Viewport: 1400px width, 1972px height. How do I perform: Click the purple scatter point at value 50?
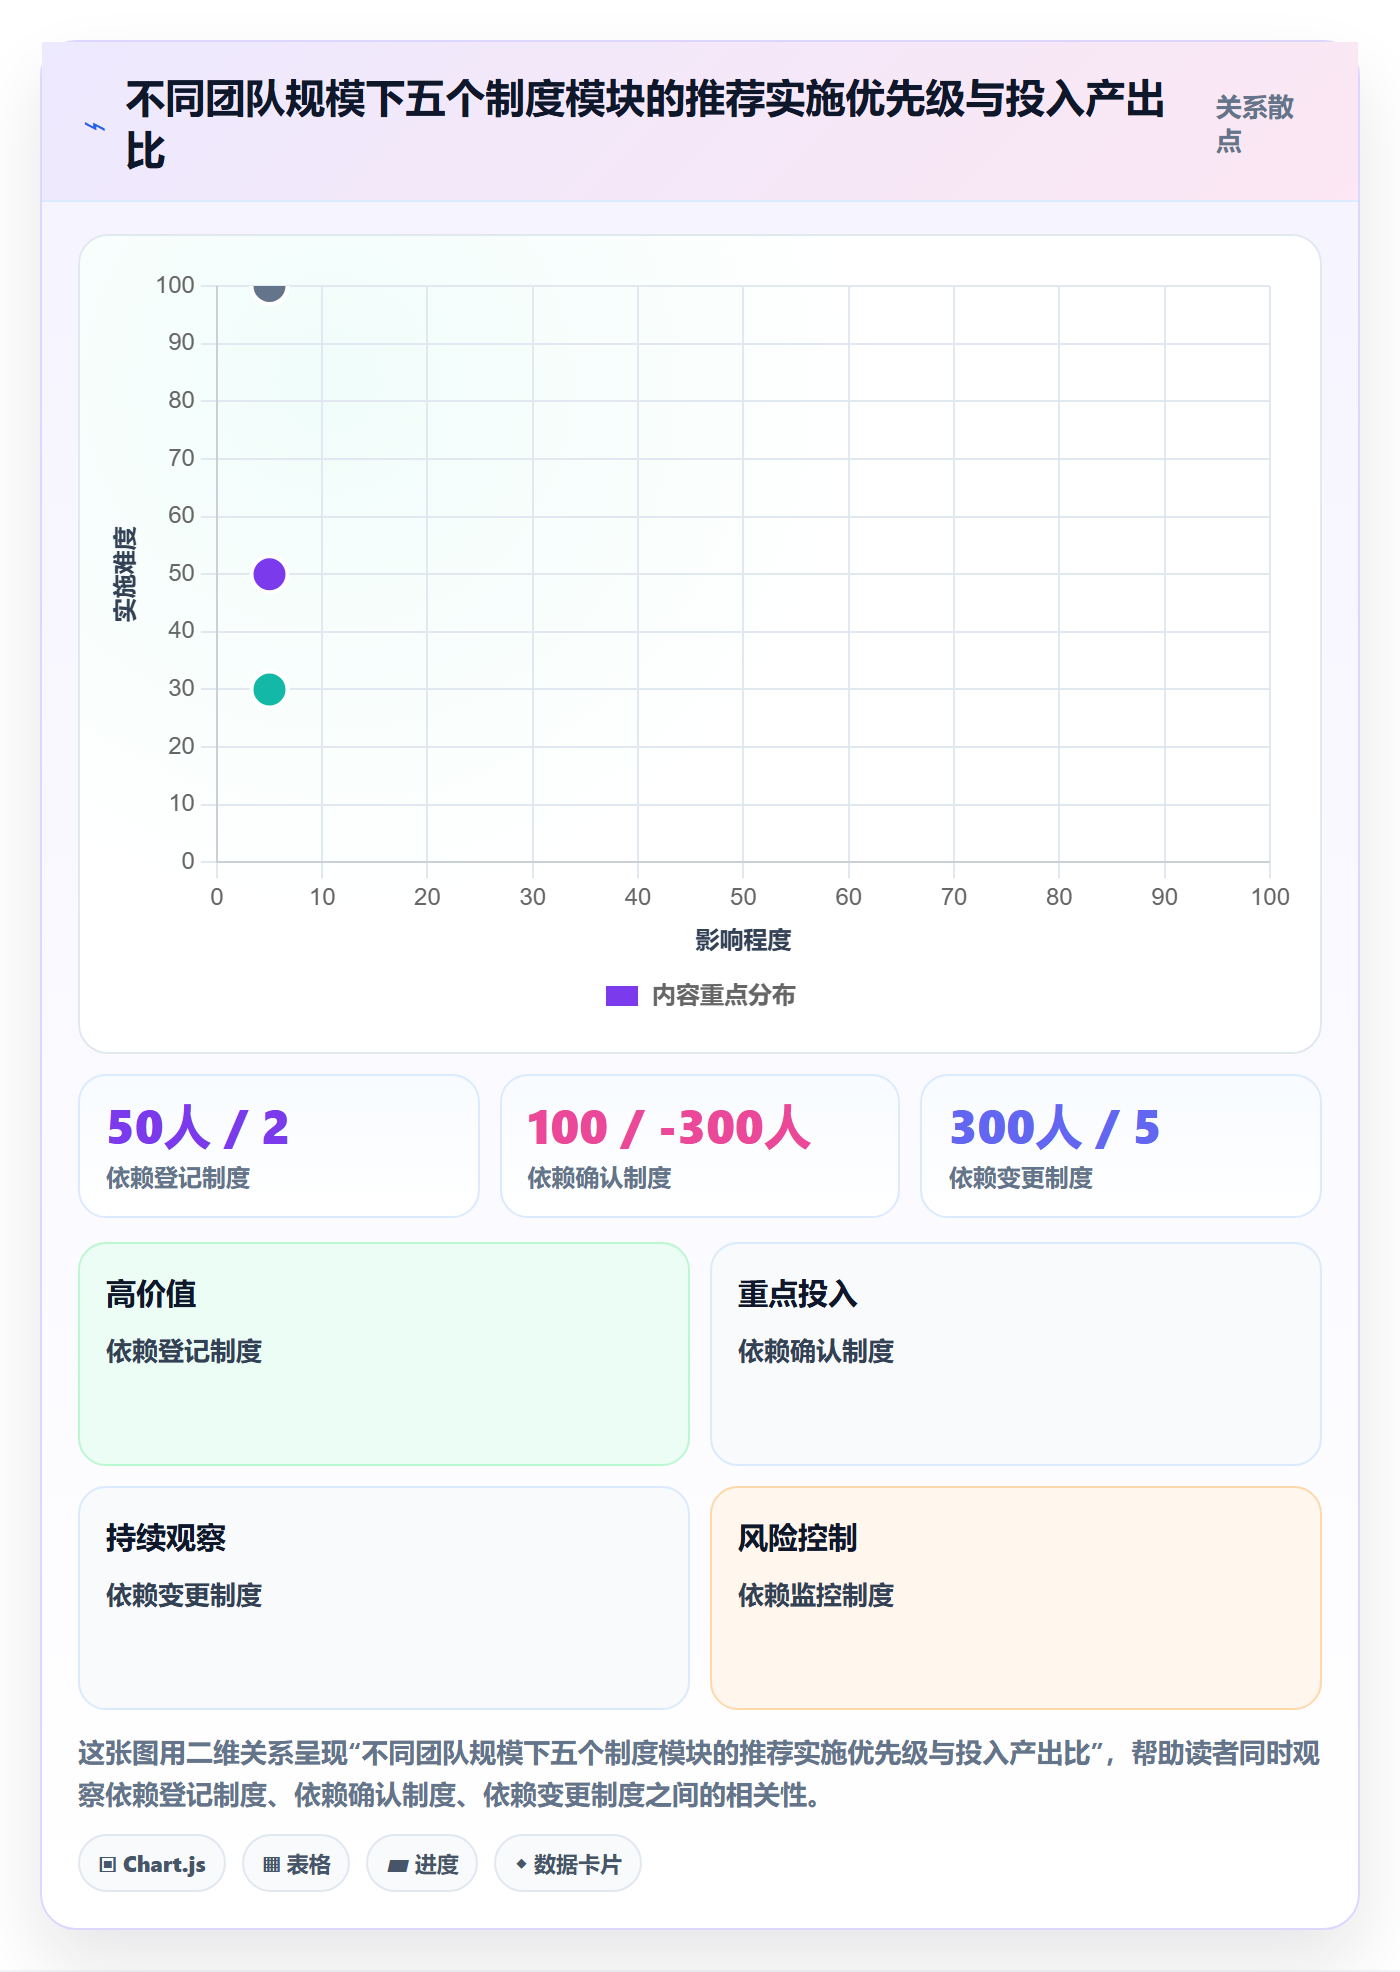pyautogui.click(x=269, y=574)
